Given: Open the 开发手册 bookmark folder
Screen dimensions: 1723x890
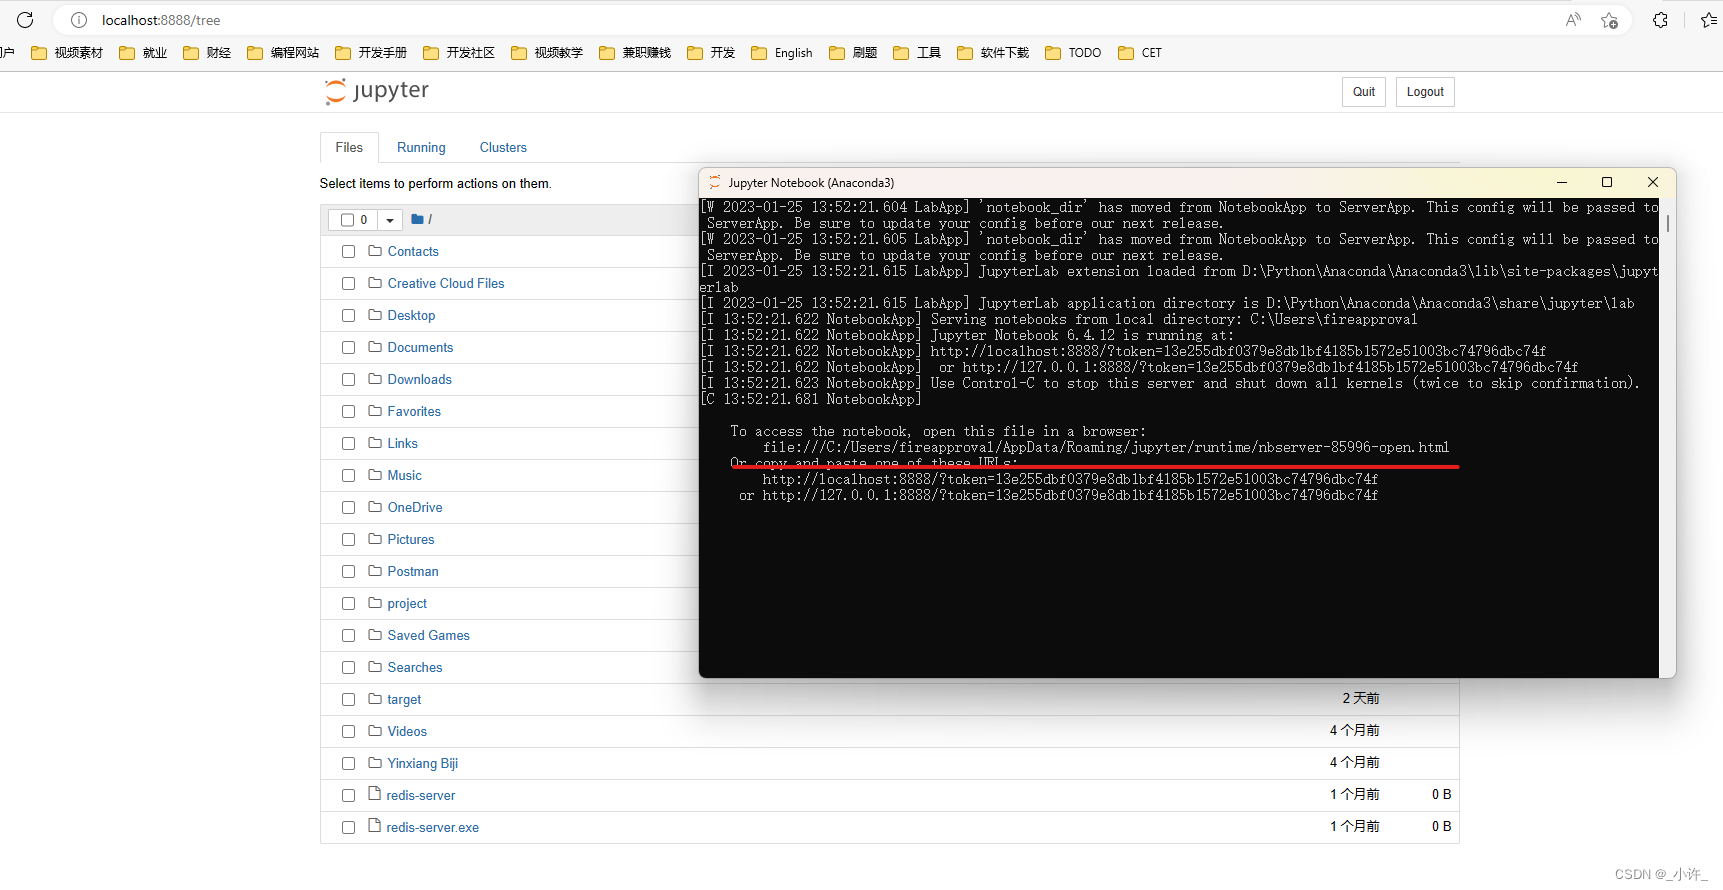Looking at the screenshot, I should tap(371, 53).
